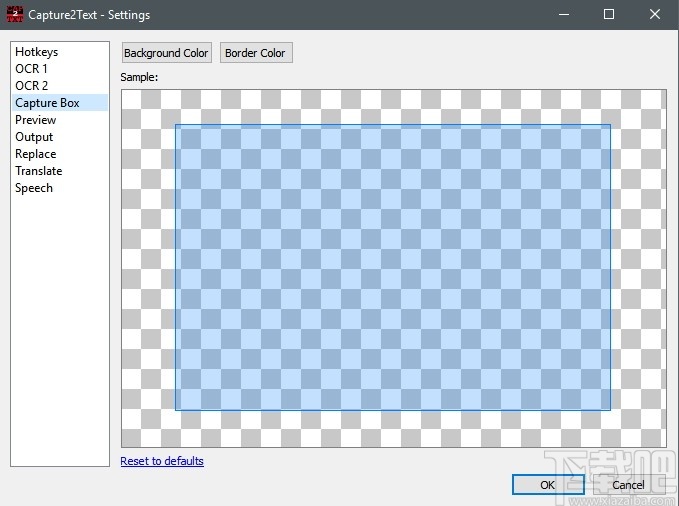This screenshot has height=506, width=679.
Task: Minimize the Capture2Text Settings window
Action: tap(564, 14)
